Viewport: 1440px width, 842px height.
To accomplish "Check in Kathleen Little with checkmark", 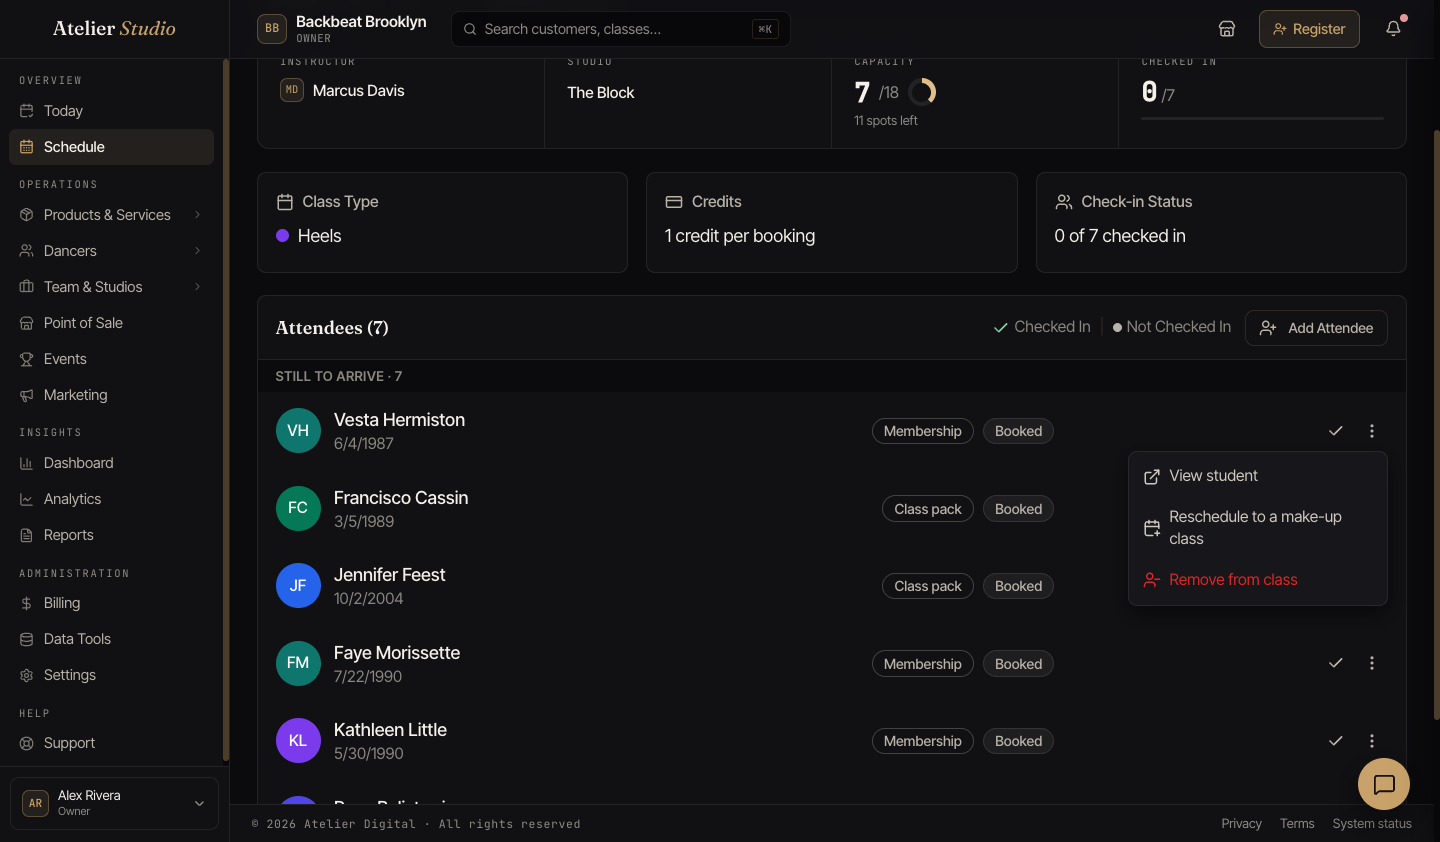I will [1335, 741].
